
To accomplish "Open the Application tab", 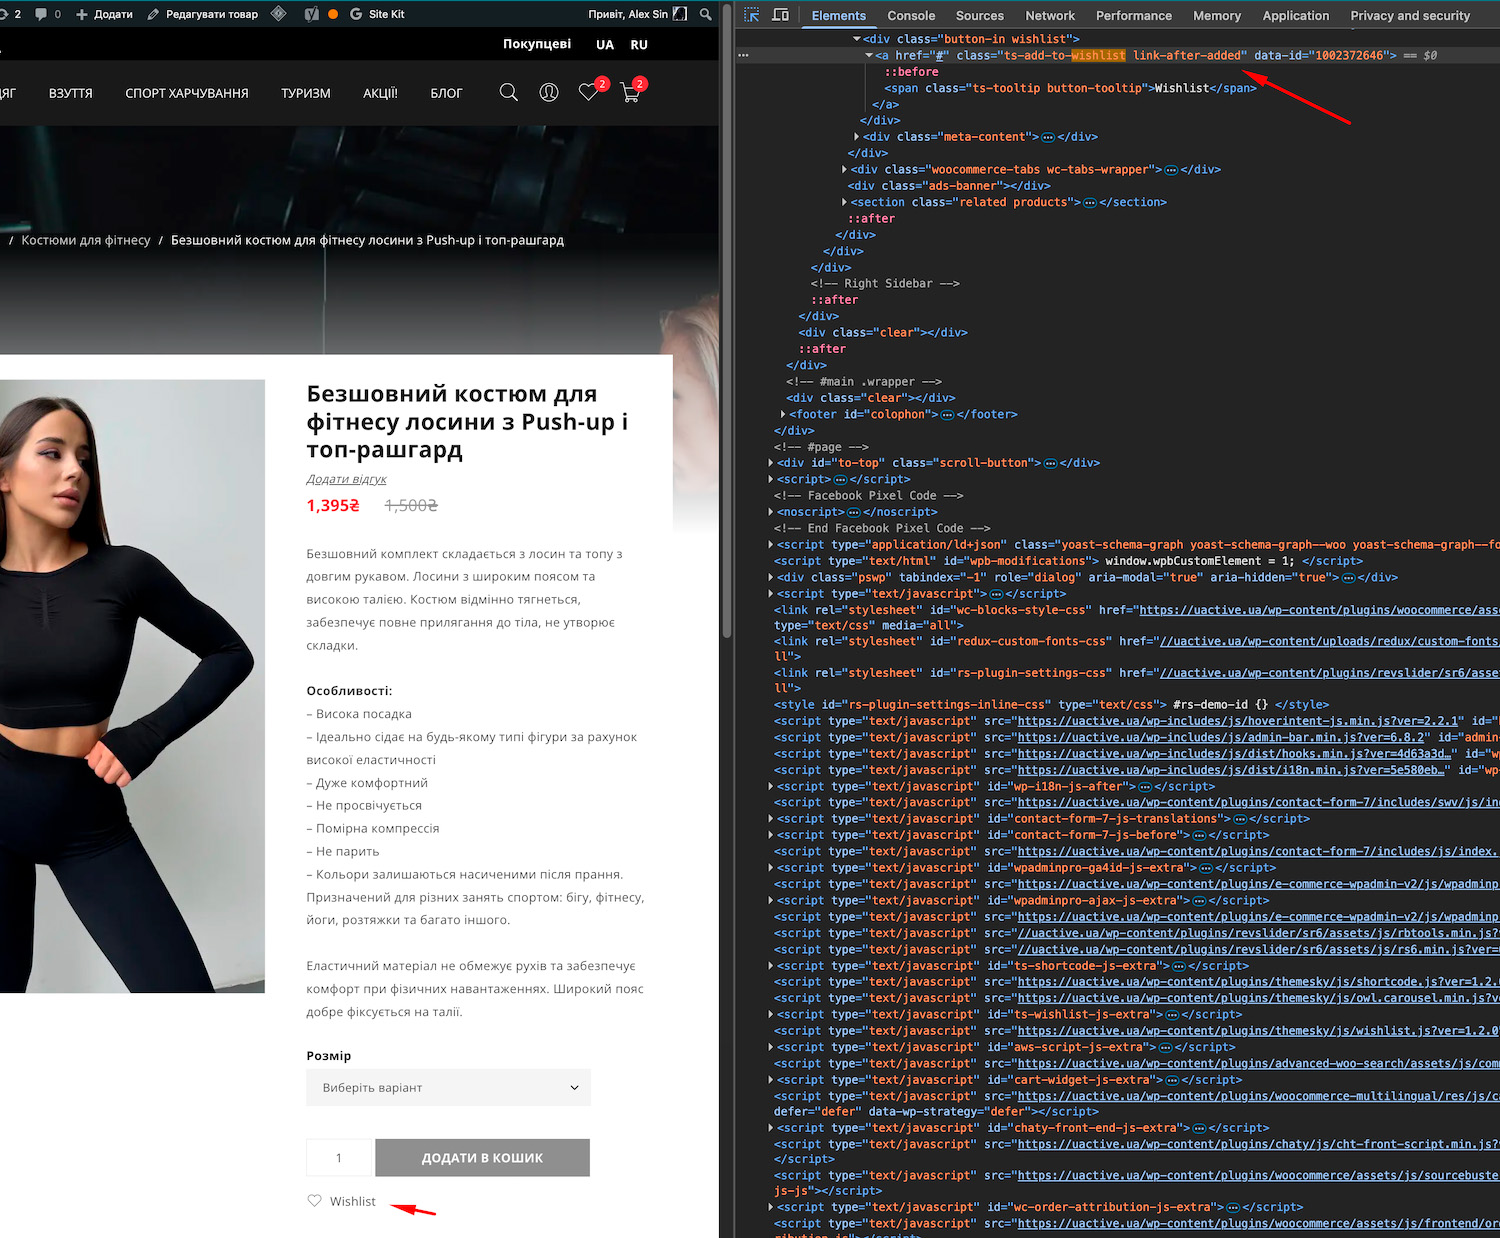I will (1296, 16).
